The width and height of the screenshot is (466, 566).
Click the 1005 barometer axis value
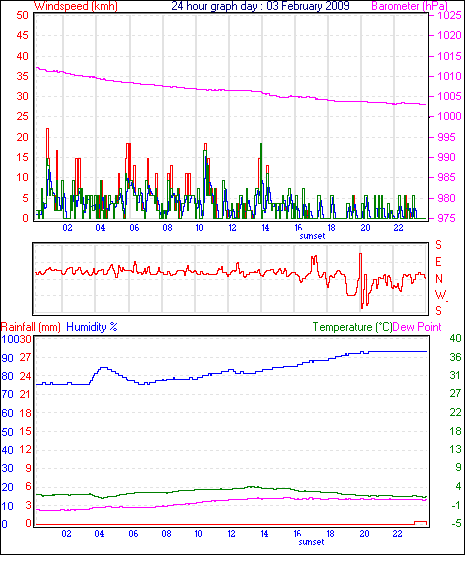[449, 96]
